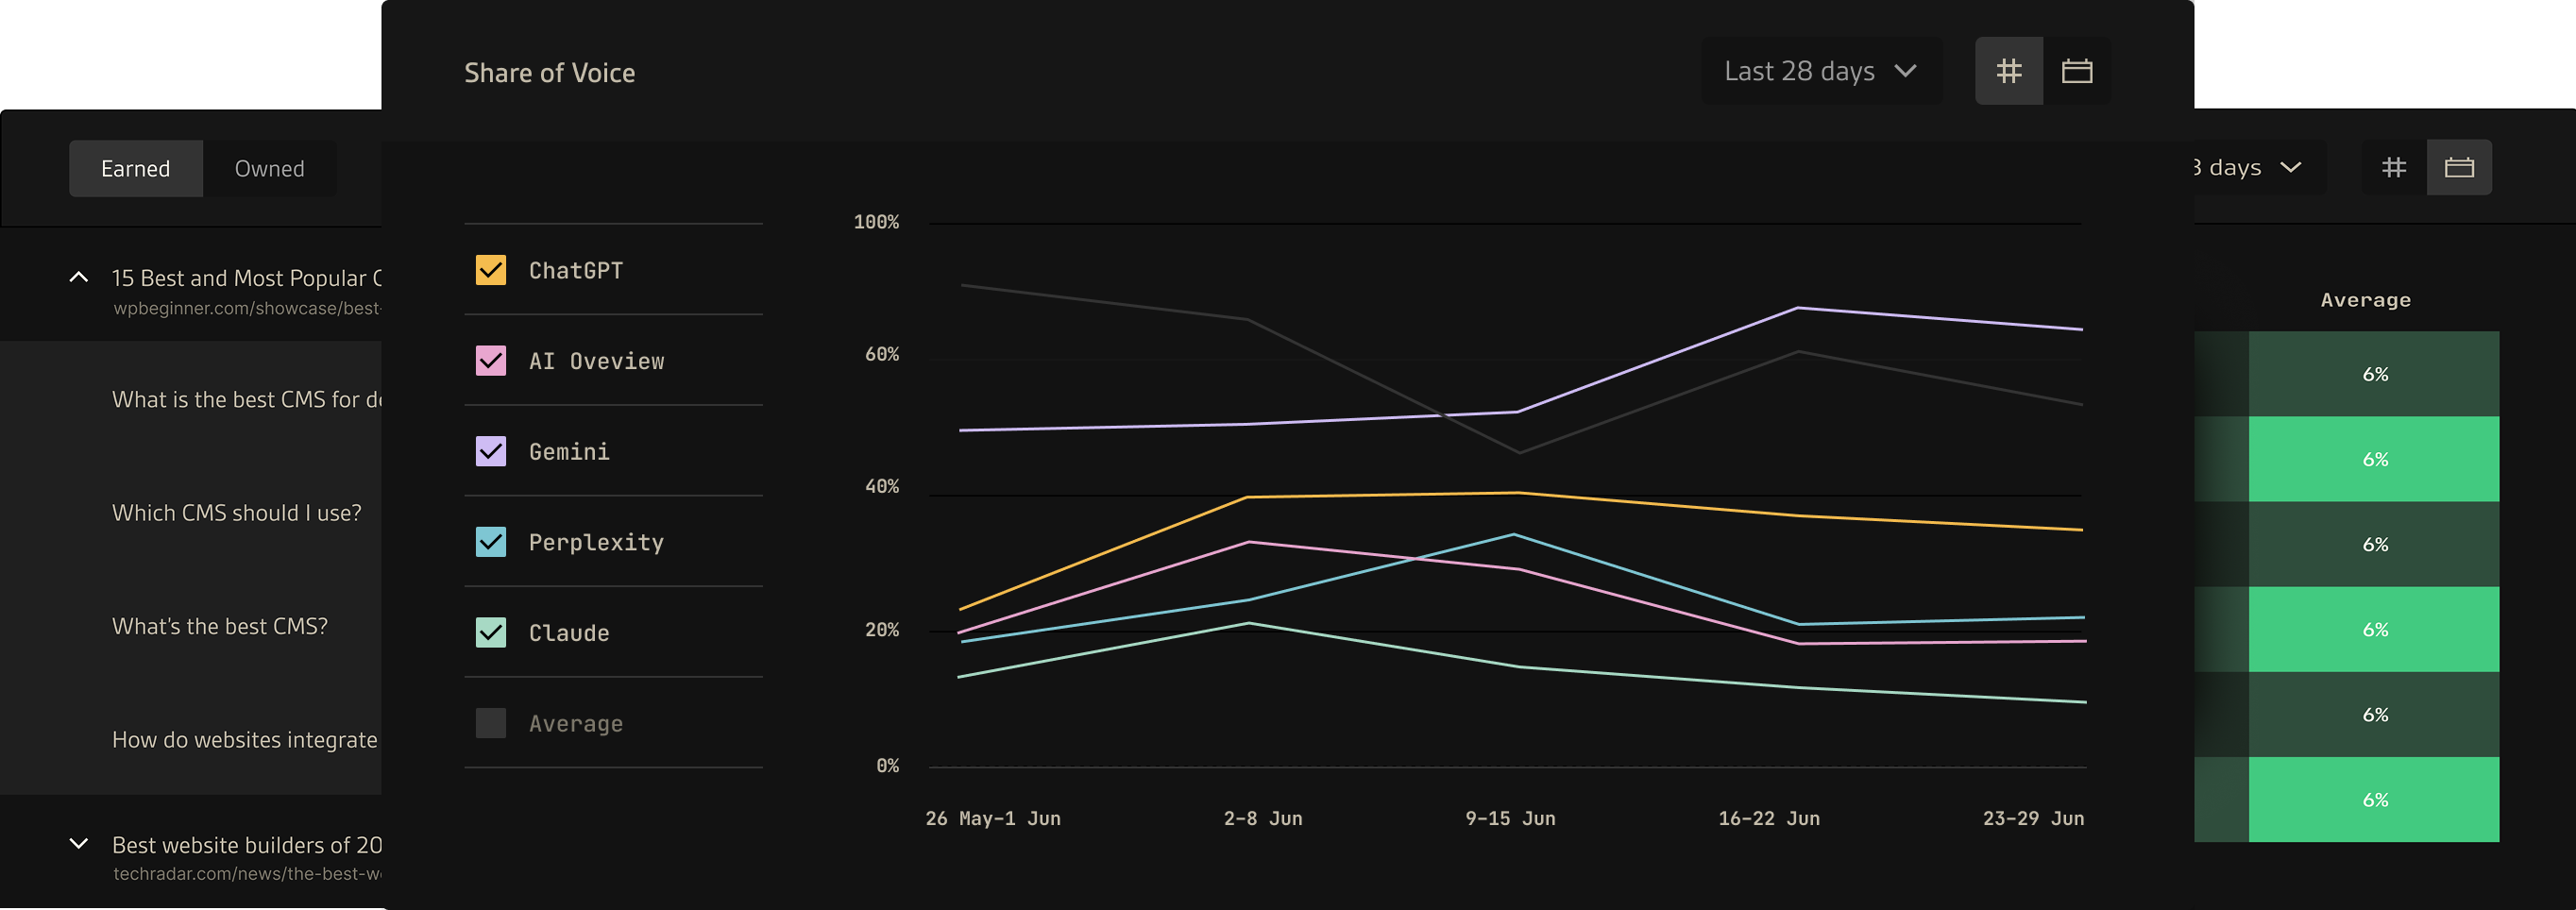
Task: Click the 9-15 Jun axis label
Action: pyautogui.click(x=1510, y=818)
